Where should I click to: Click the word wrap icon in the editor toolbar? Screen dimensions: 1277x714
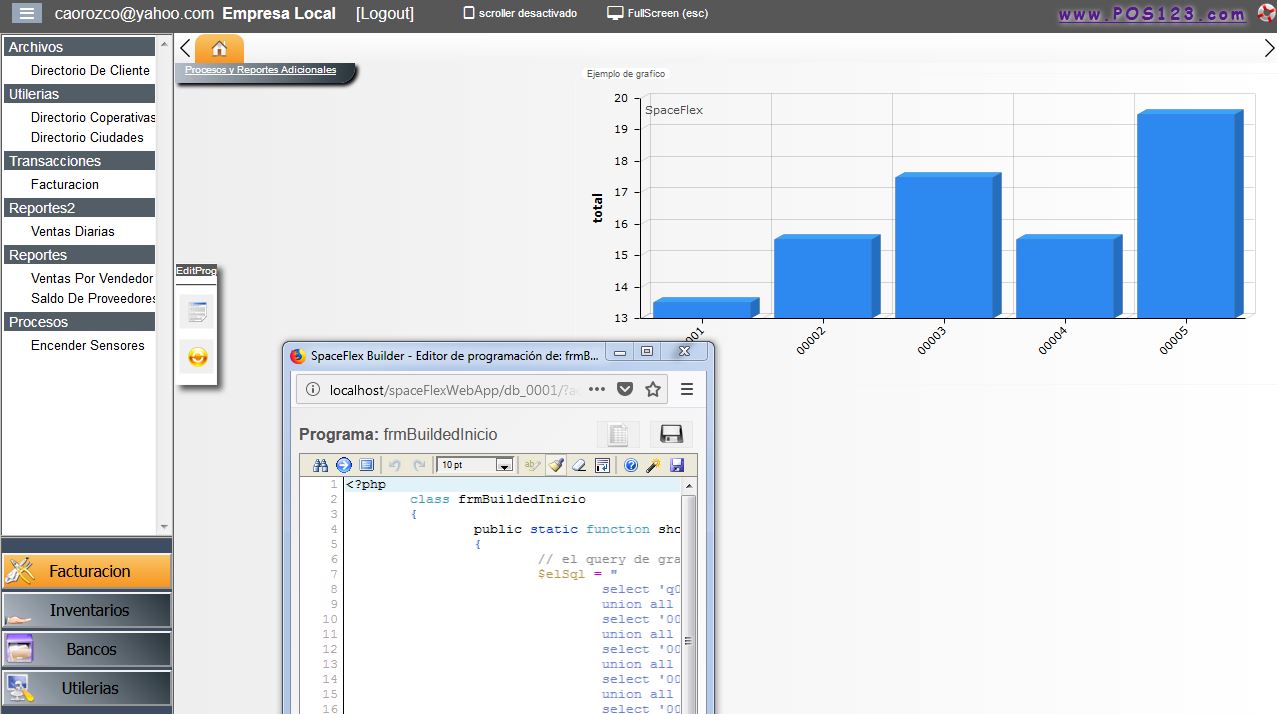[602, 465]
